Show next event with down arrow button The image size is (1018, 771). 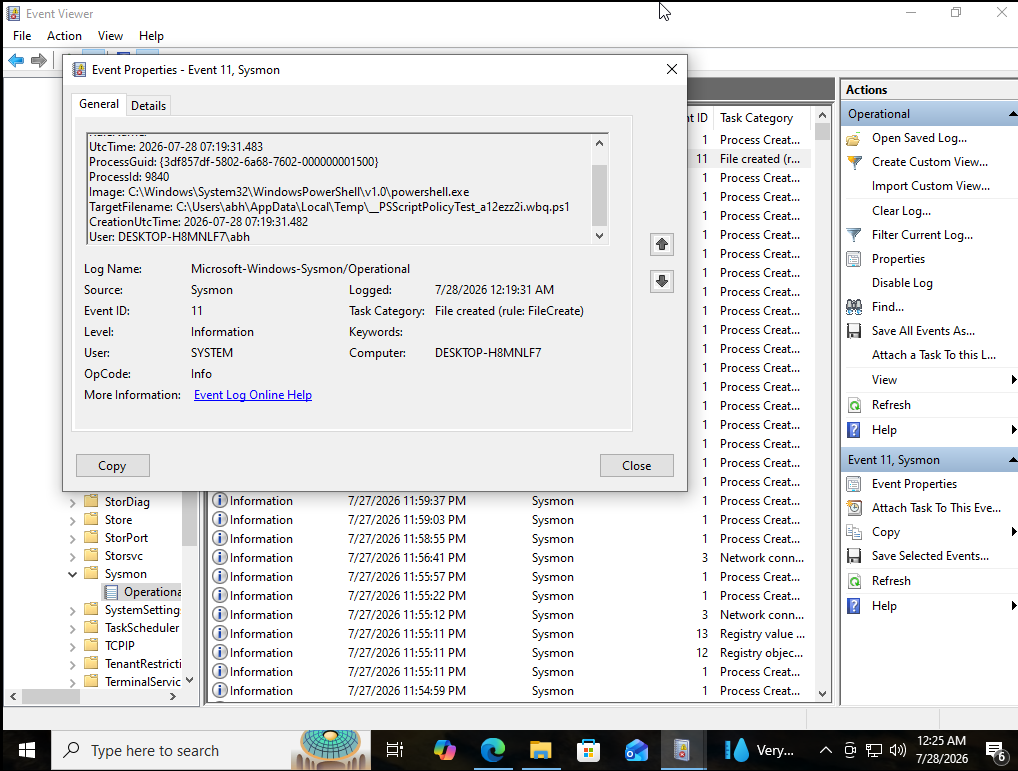coord(662,281)
